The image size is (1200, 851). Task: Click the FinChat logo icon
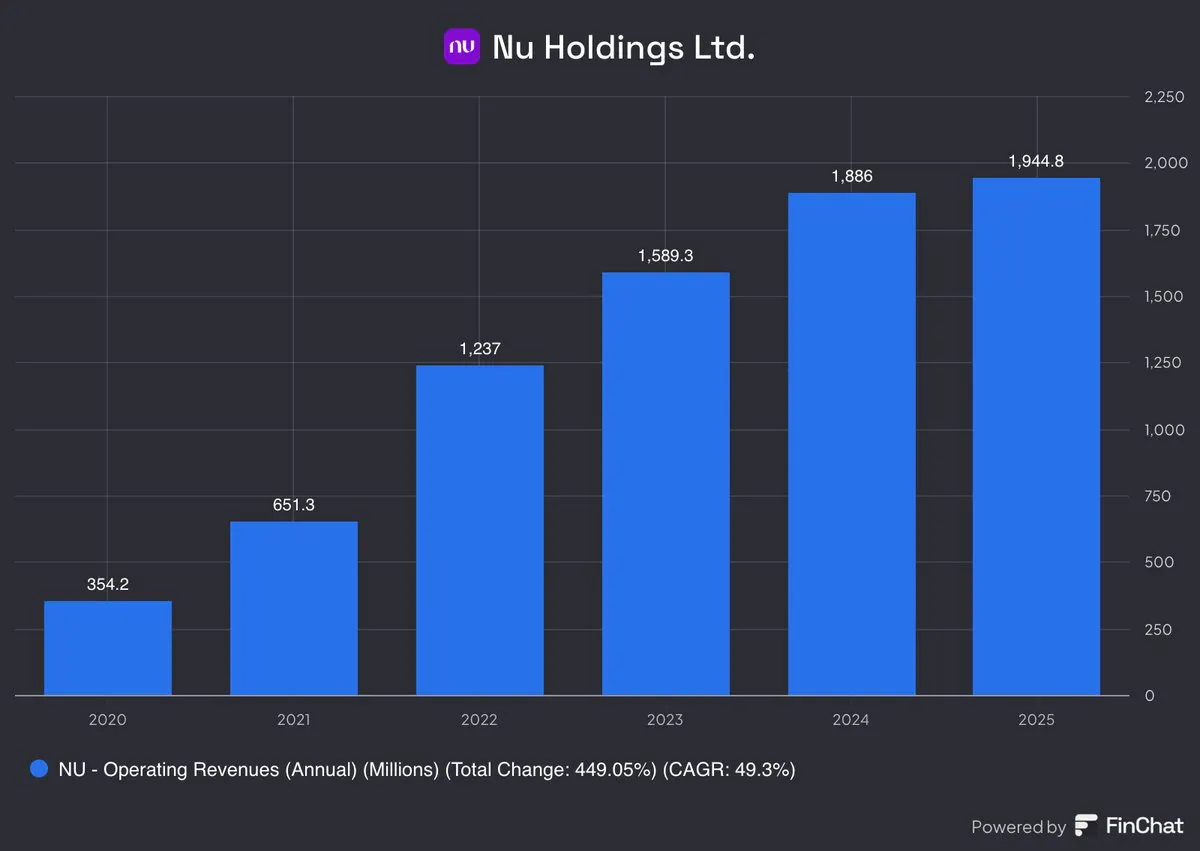[1086, 826]
